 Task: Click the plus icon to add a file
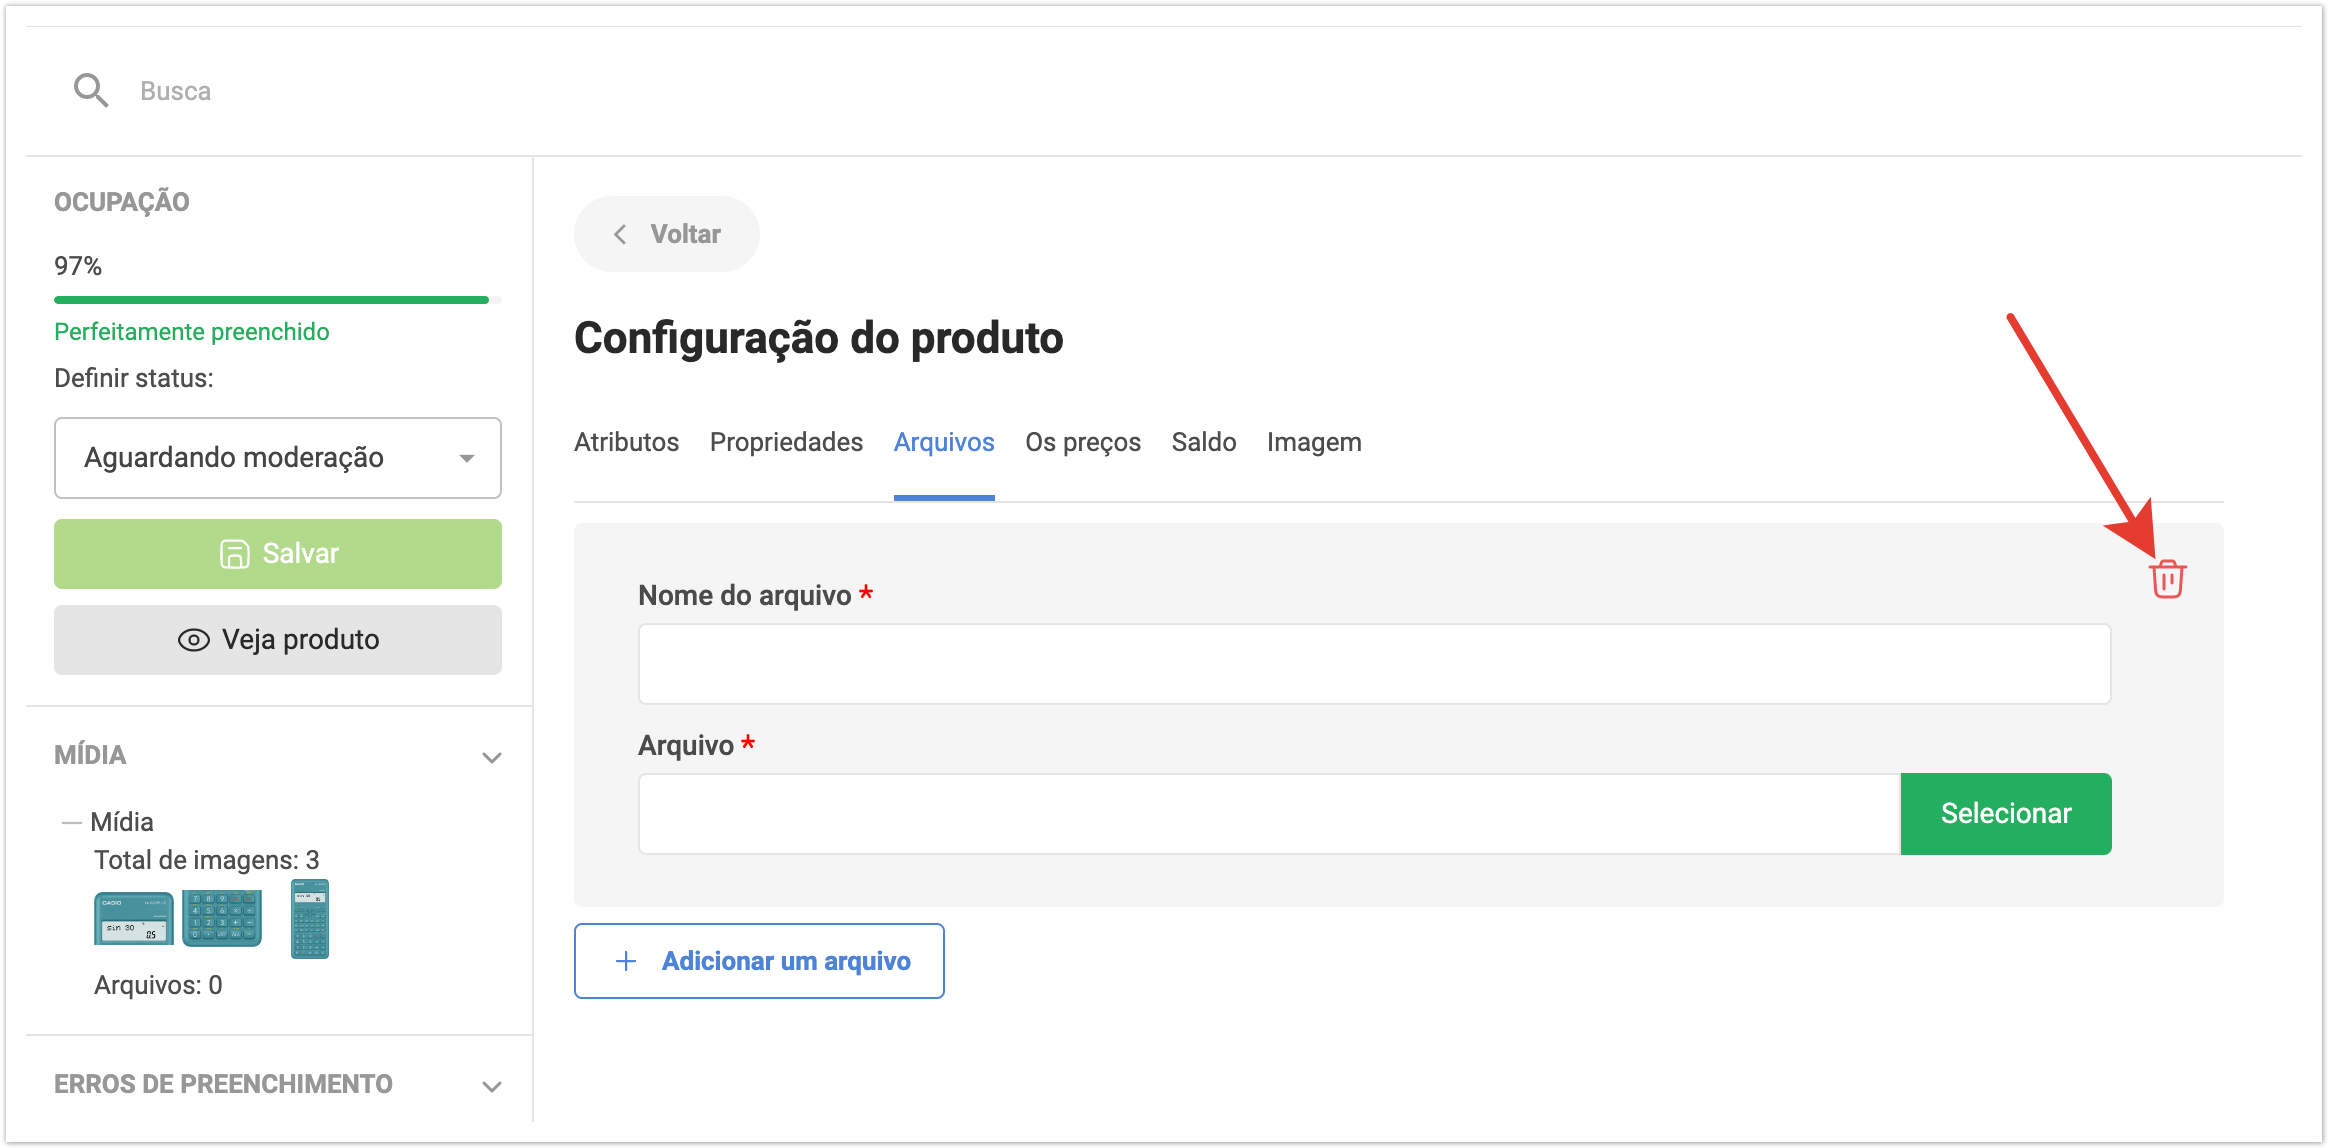point(626,961)
